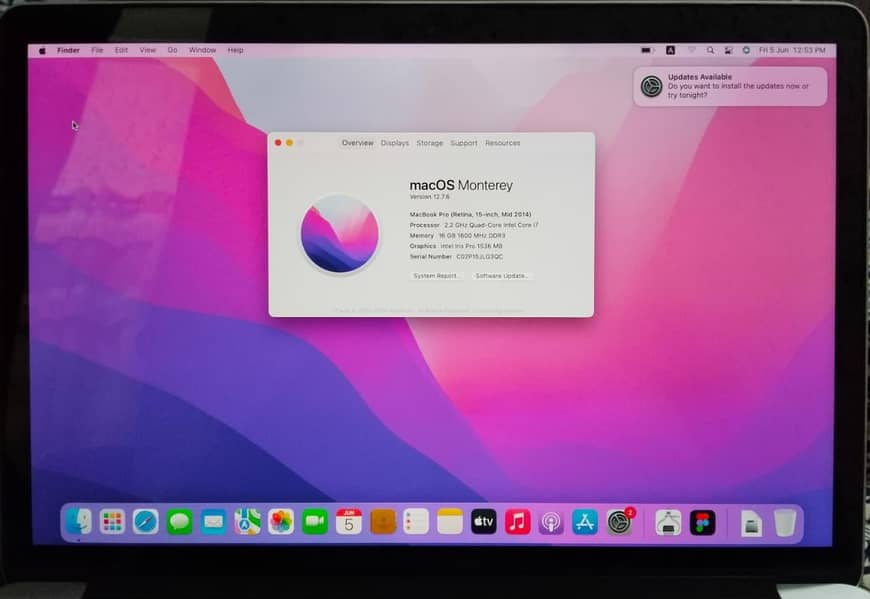Image resolution: width=870 pixels, height=599 pixels.
Task: Open the App Store in Dock
Action: (585, 522)
